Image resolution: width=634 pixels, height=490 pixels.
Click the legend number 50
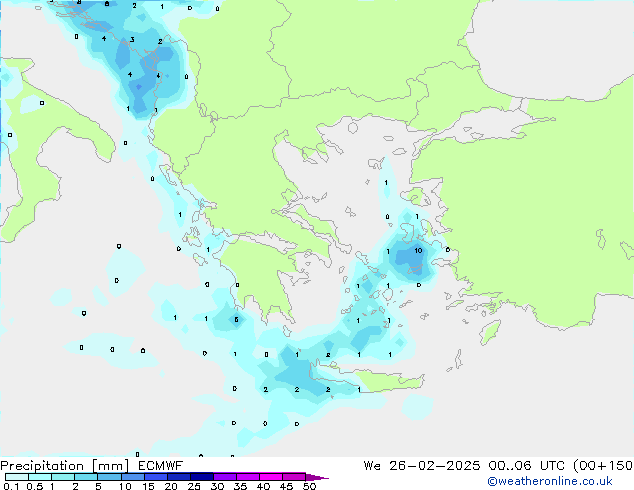coord(309,486)
